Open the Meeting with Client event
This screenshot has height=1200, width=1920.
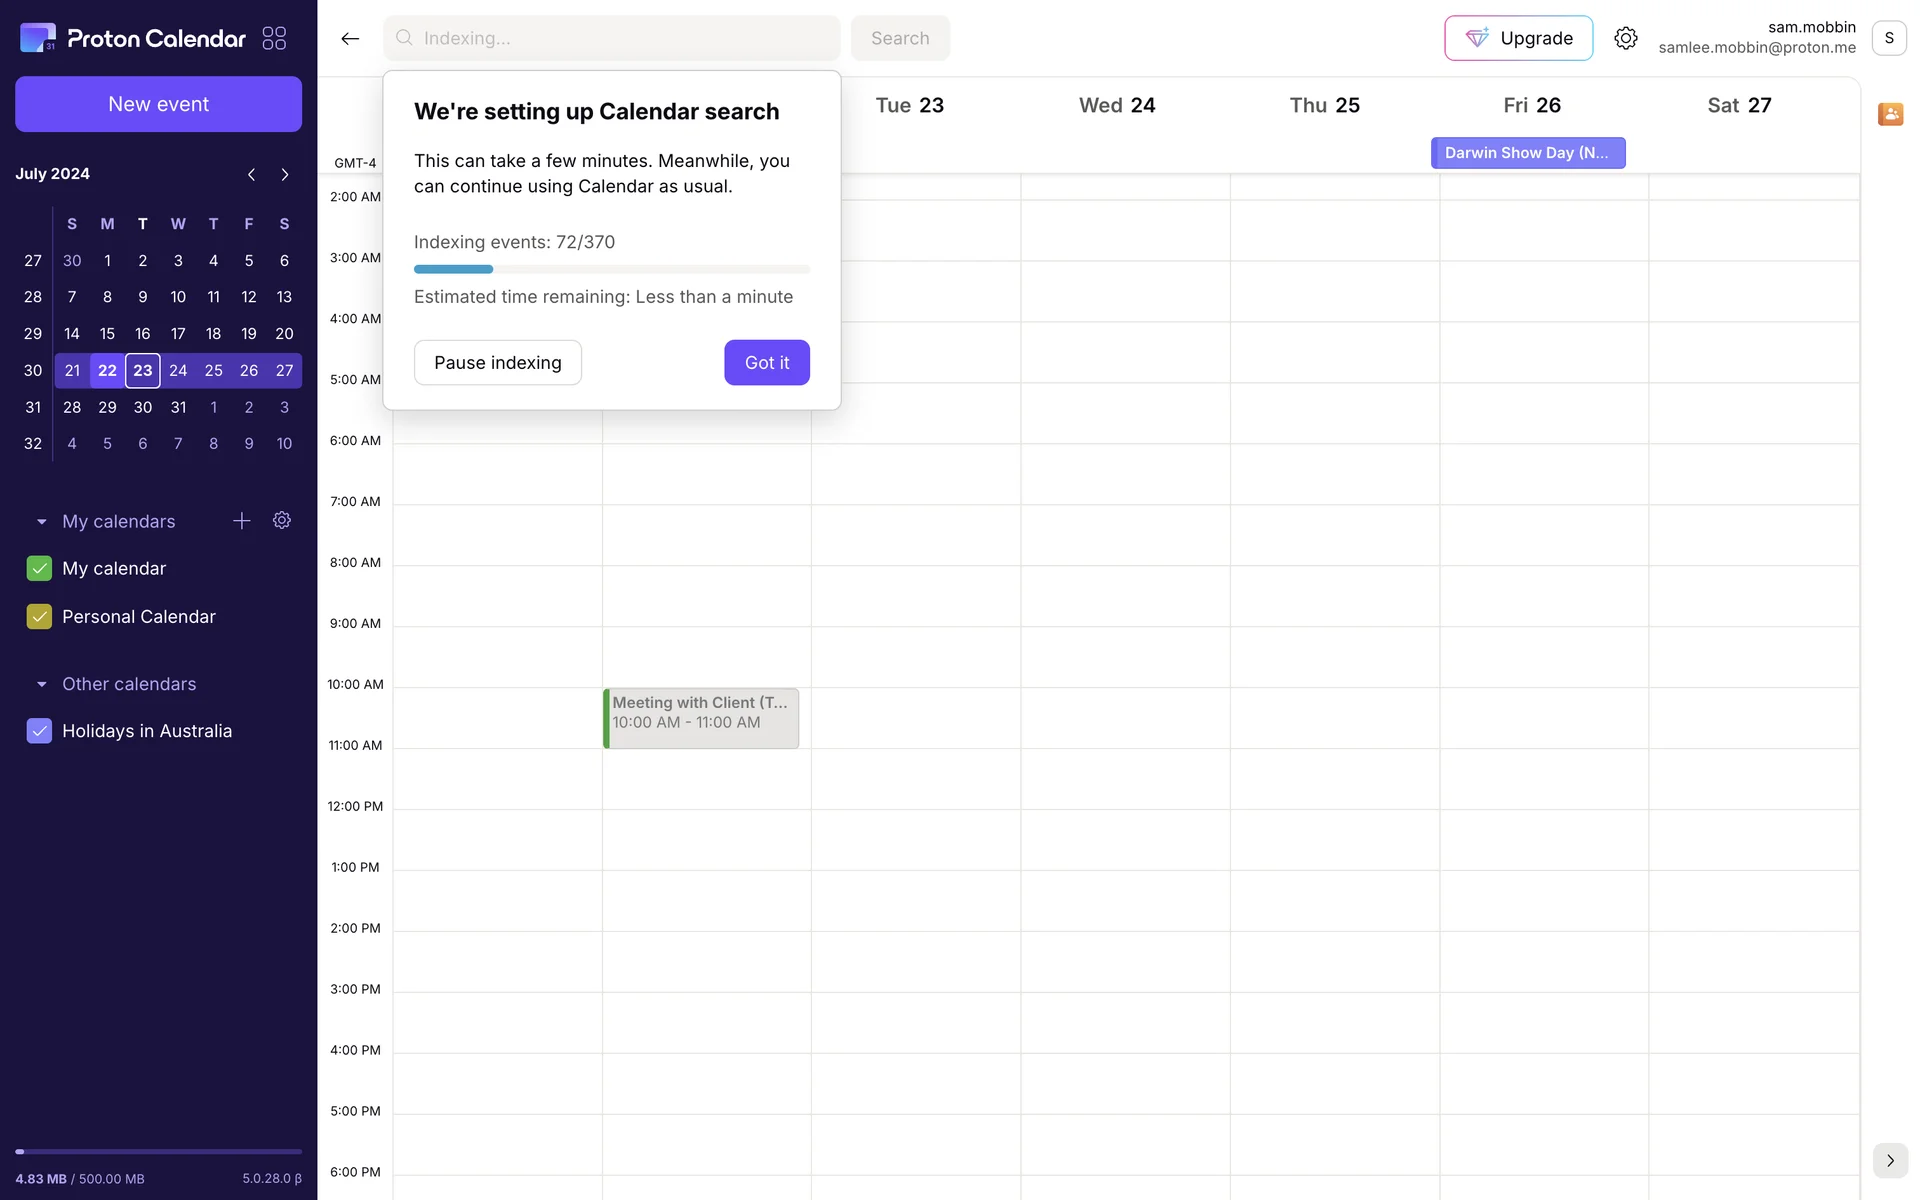click(x=700, y=717)
